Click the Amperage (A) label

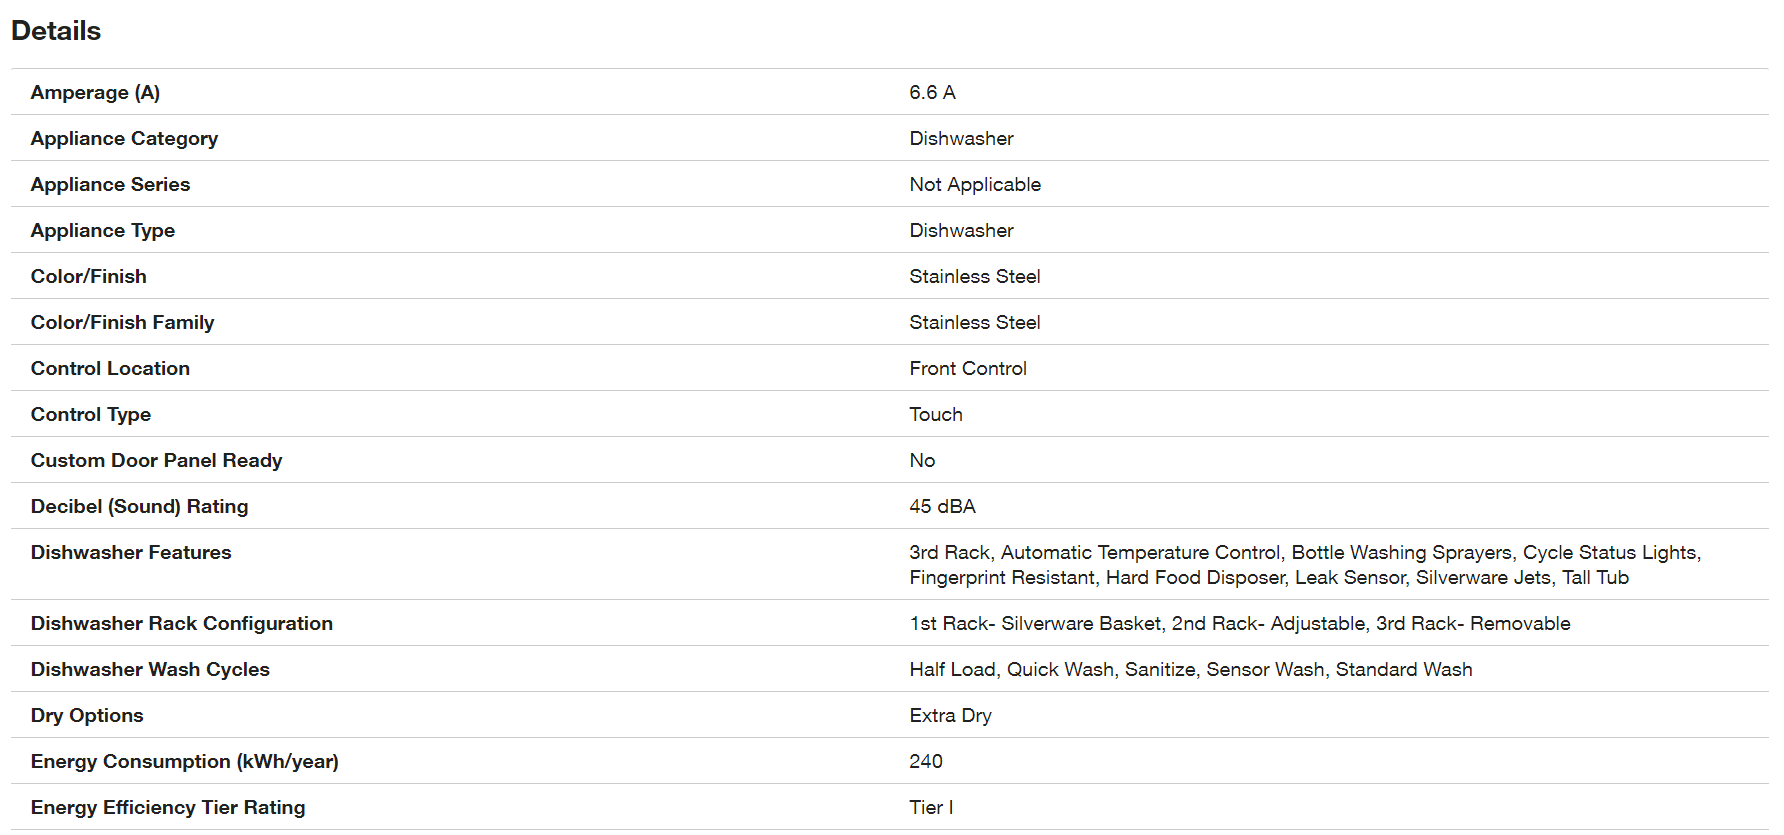[x=95, y=93]
